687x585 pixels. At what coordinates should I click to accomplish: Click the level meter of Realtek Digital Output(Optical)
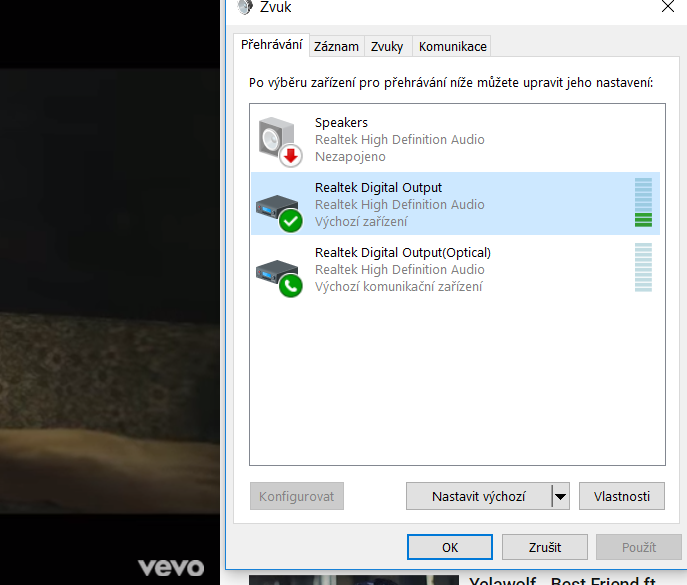pos(643,267)
